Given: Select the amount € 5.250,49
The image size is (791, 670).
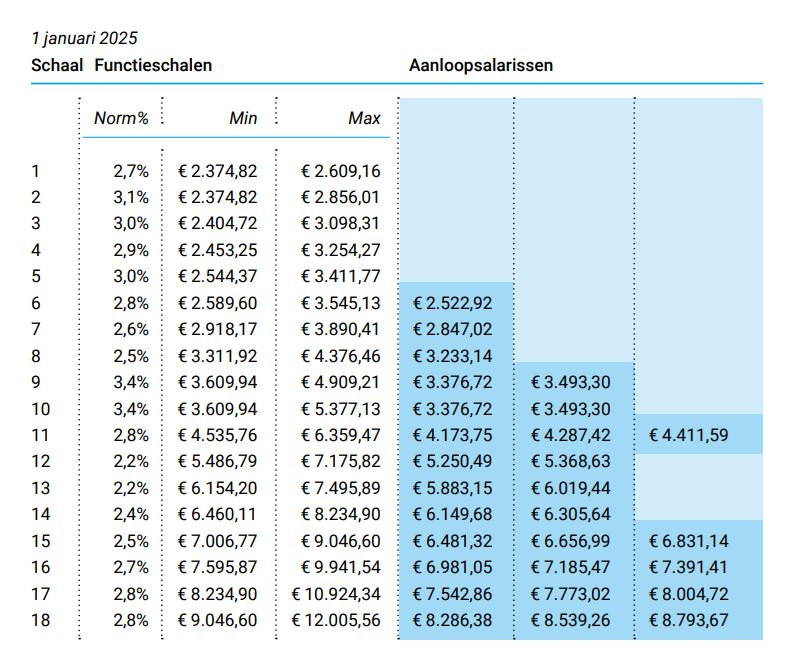Looking at the screenshot, I should pyautogui.click(x=456, y=461).
